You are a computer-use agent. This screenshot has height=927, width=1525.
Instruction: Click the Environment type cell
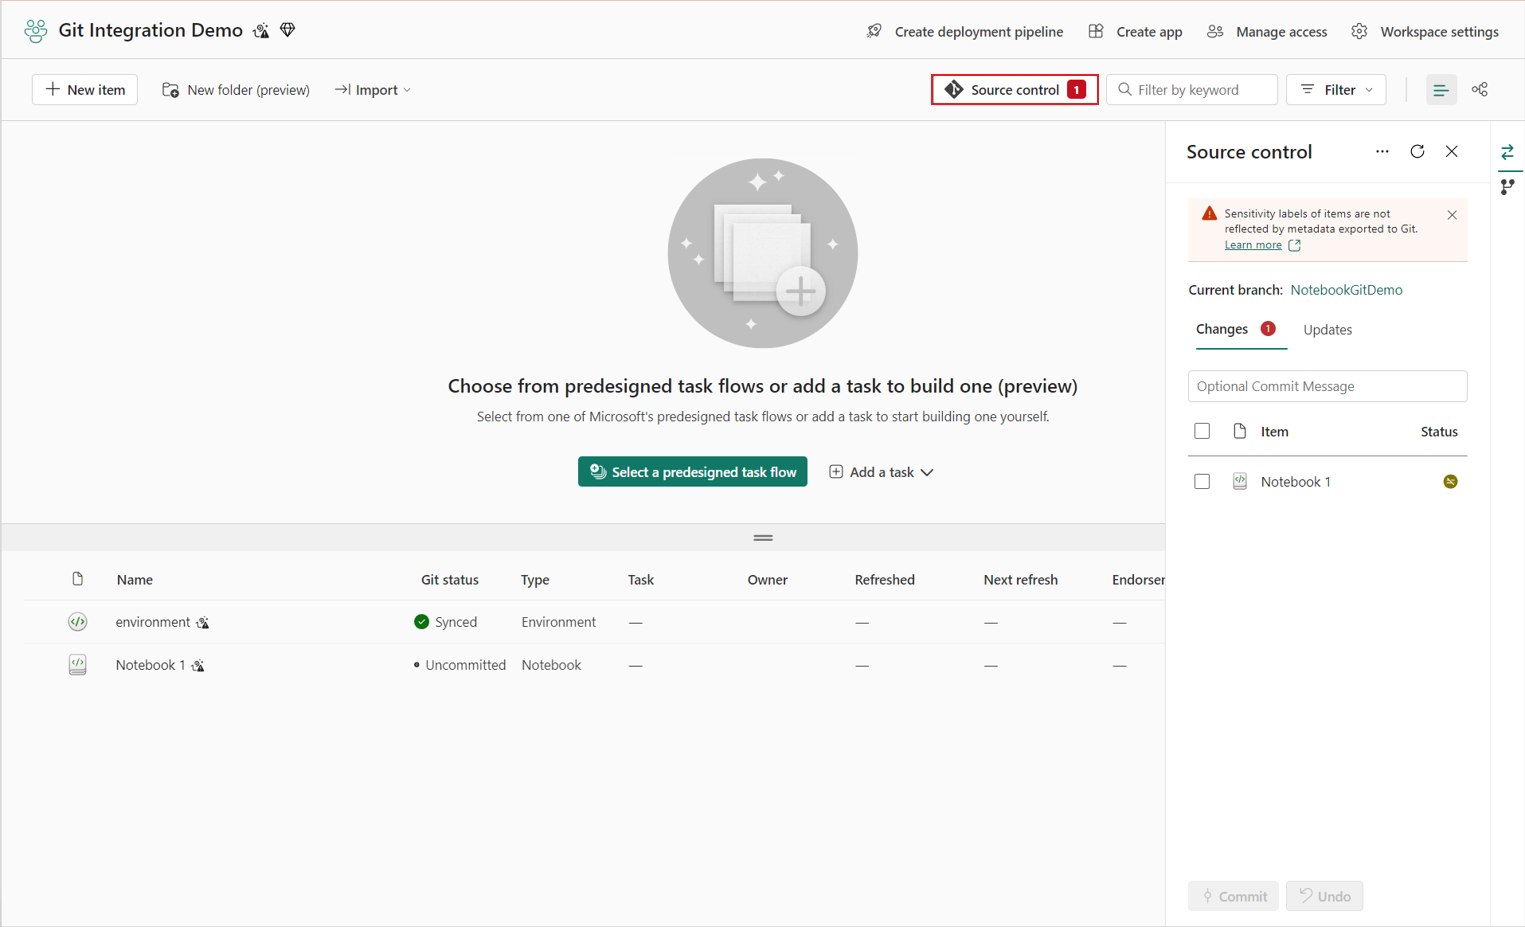559,622
